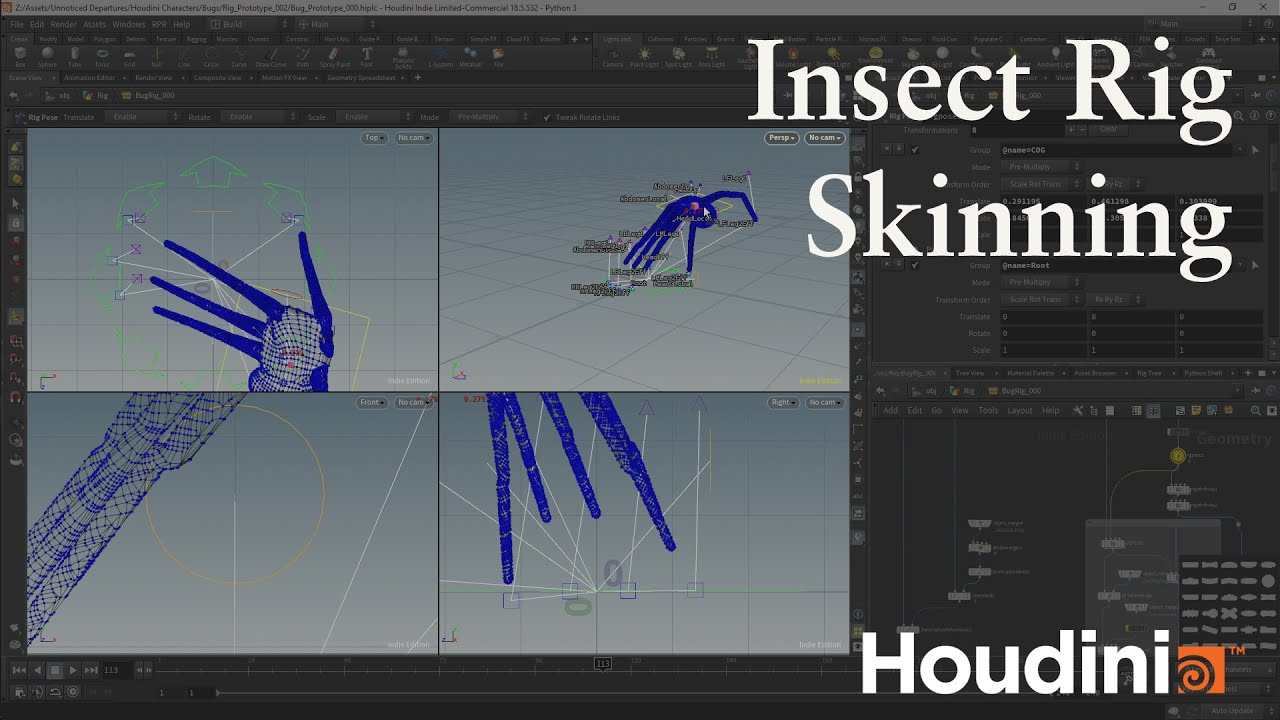The width and height of the screenshot is (1280, 720).
Task: Open the Front viewport view dropdown
Action: (x=372, y=402)
